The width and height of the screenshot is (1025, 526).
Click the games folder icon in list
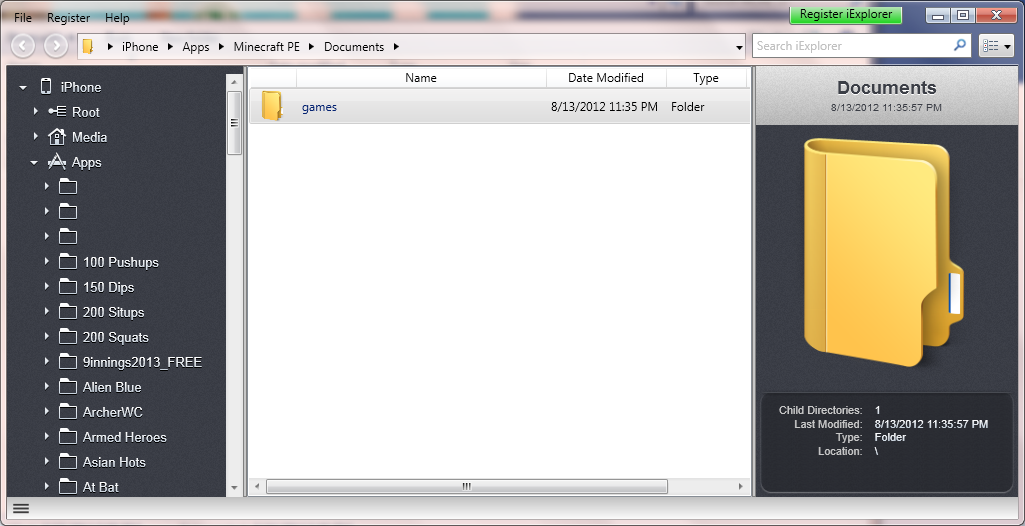pos(272,106)
